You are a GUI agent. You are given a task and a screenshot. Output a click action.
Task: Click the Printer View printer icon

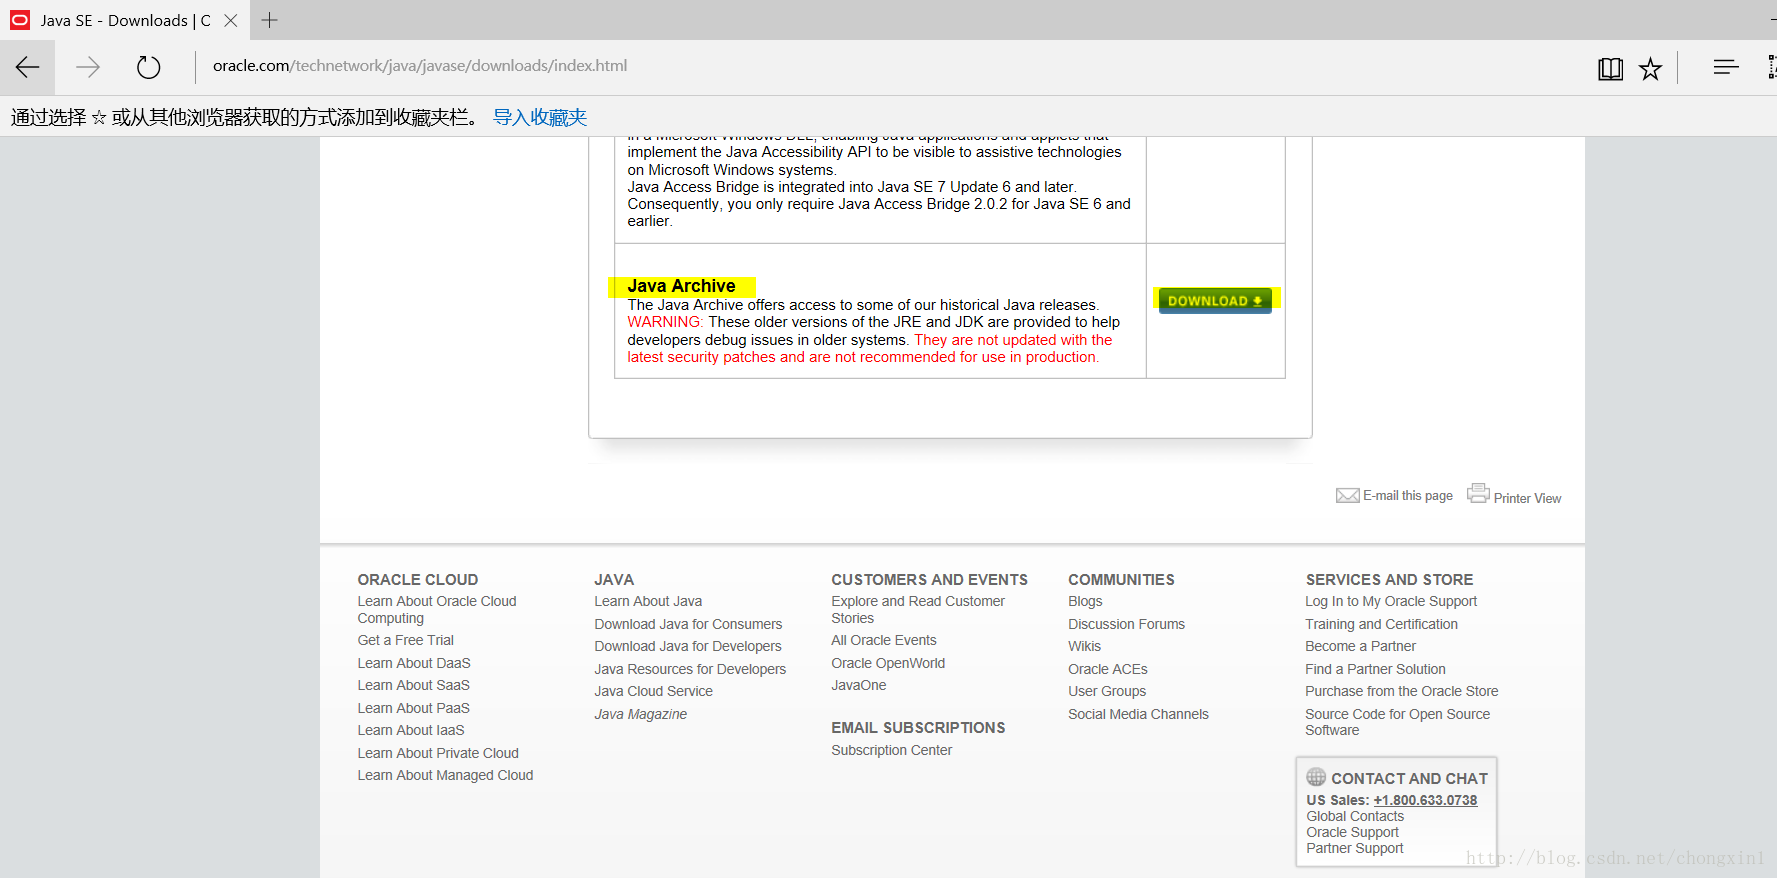click(x=1478, y=493)
